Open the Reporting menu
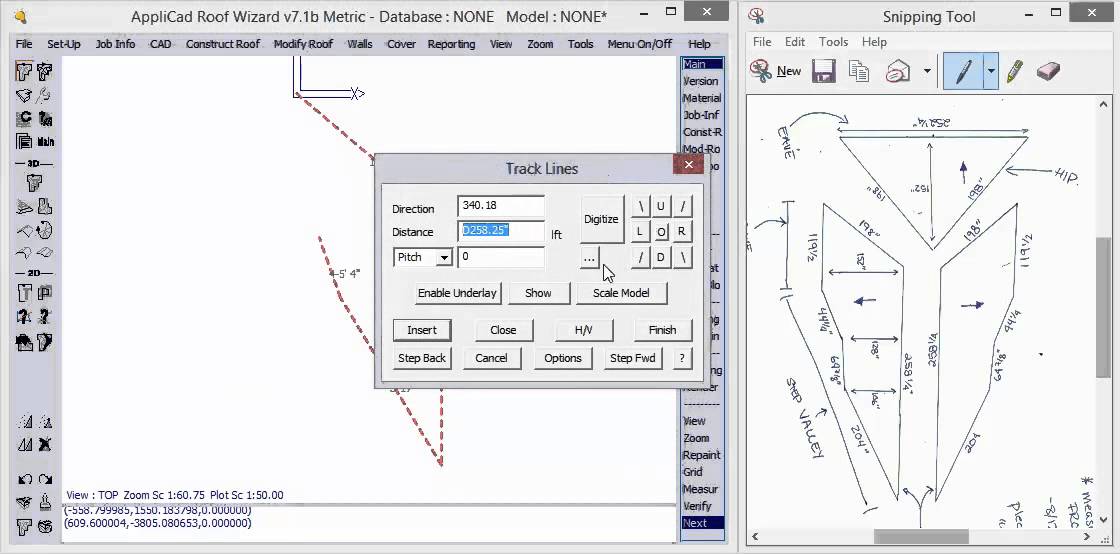 tap(451, 44)
